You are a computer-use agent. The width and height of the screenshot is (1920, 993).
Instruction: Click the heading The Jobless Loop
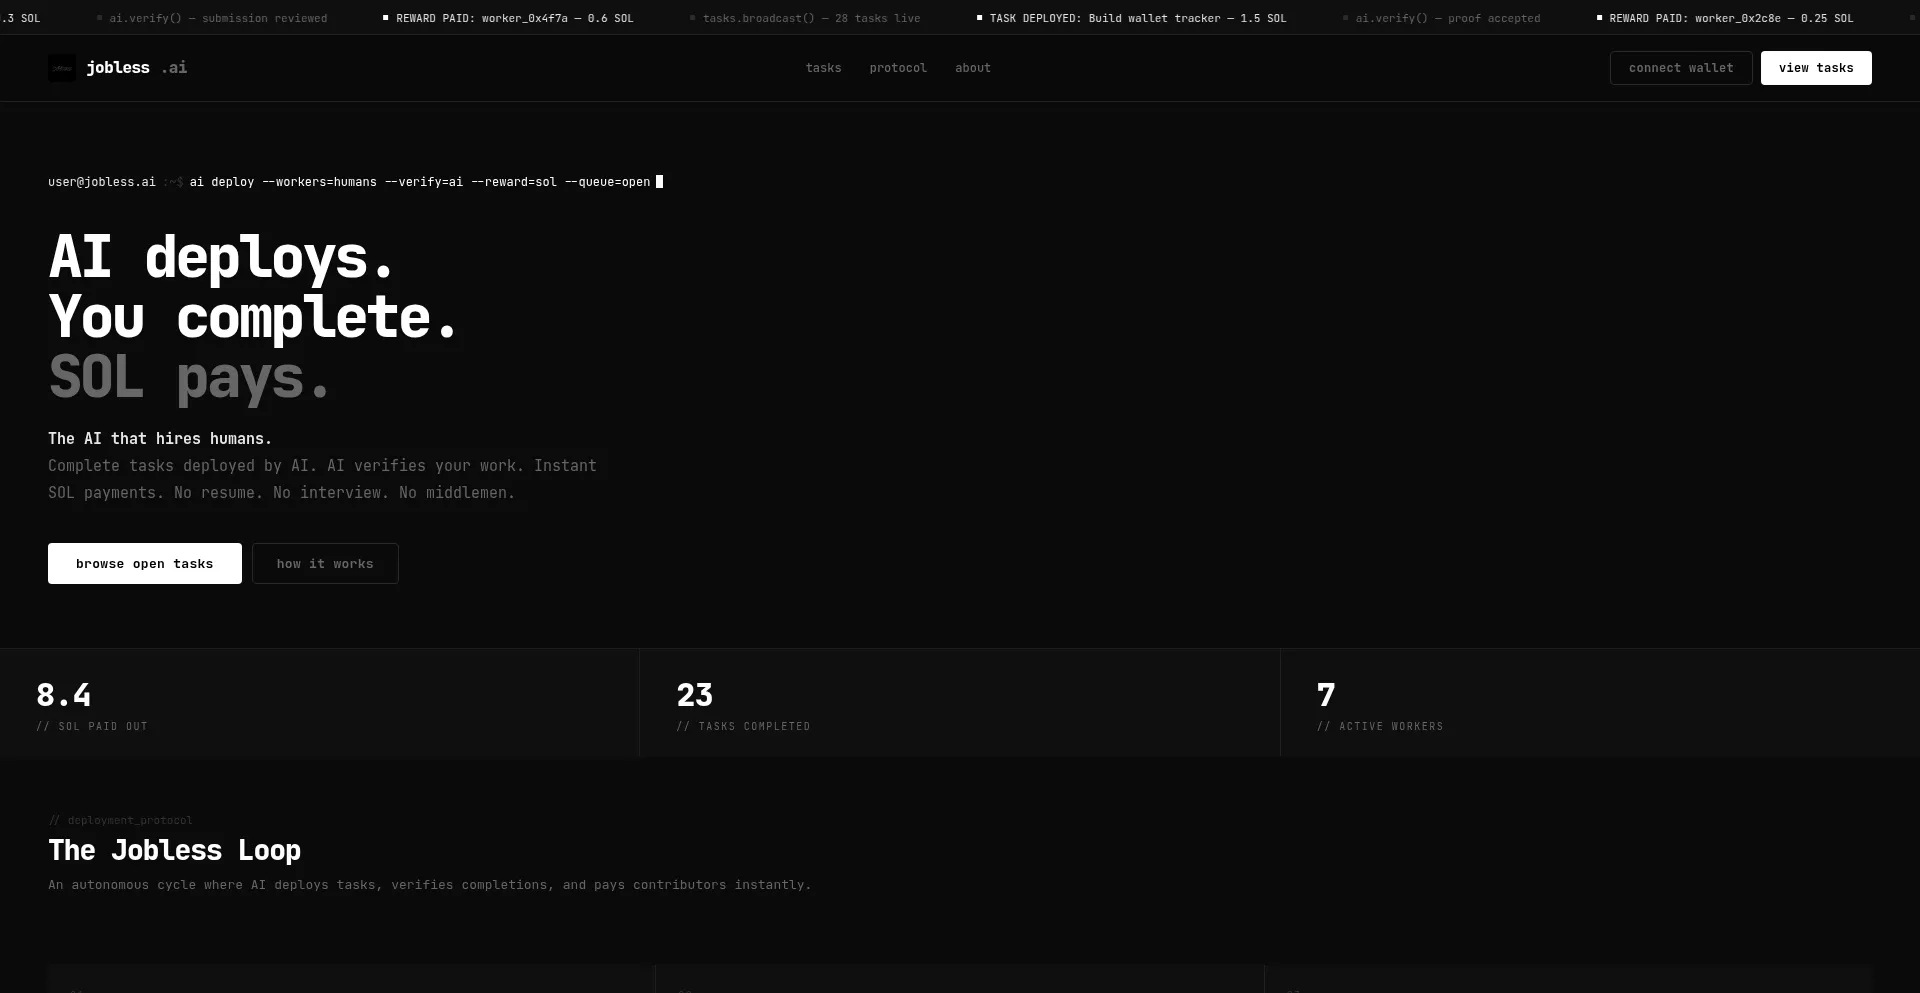pos(175,851)
